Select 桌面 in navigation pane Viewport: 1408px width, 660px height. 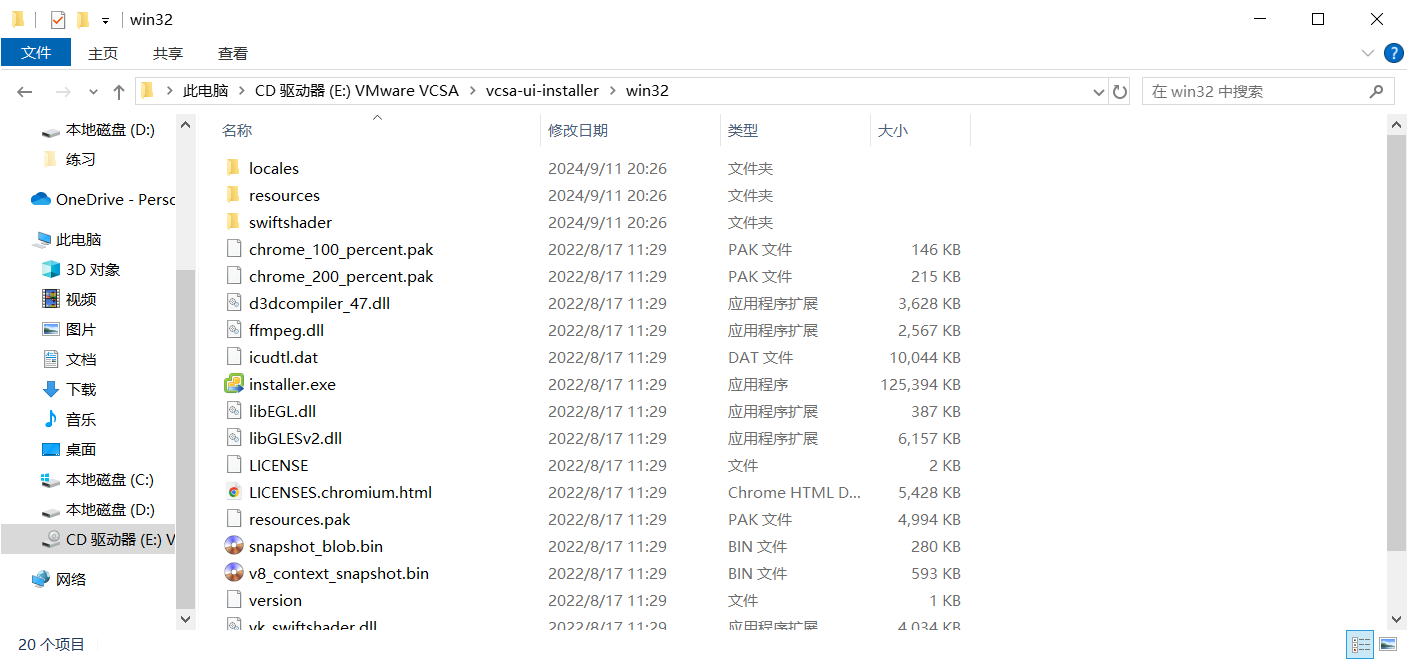click(x=81, y=449)
